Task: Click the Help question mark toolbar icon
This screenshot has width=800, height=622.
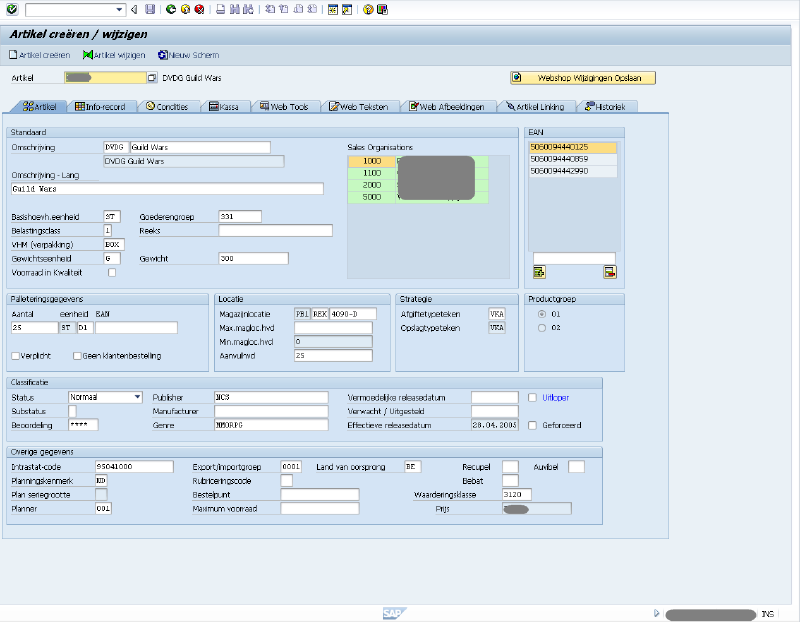Action: coord(366,9)
